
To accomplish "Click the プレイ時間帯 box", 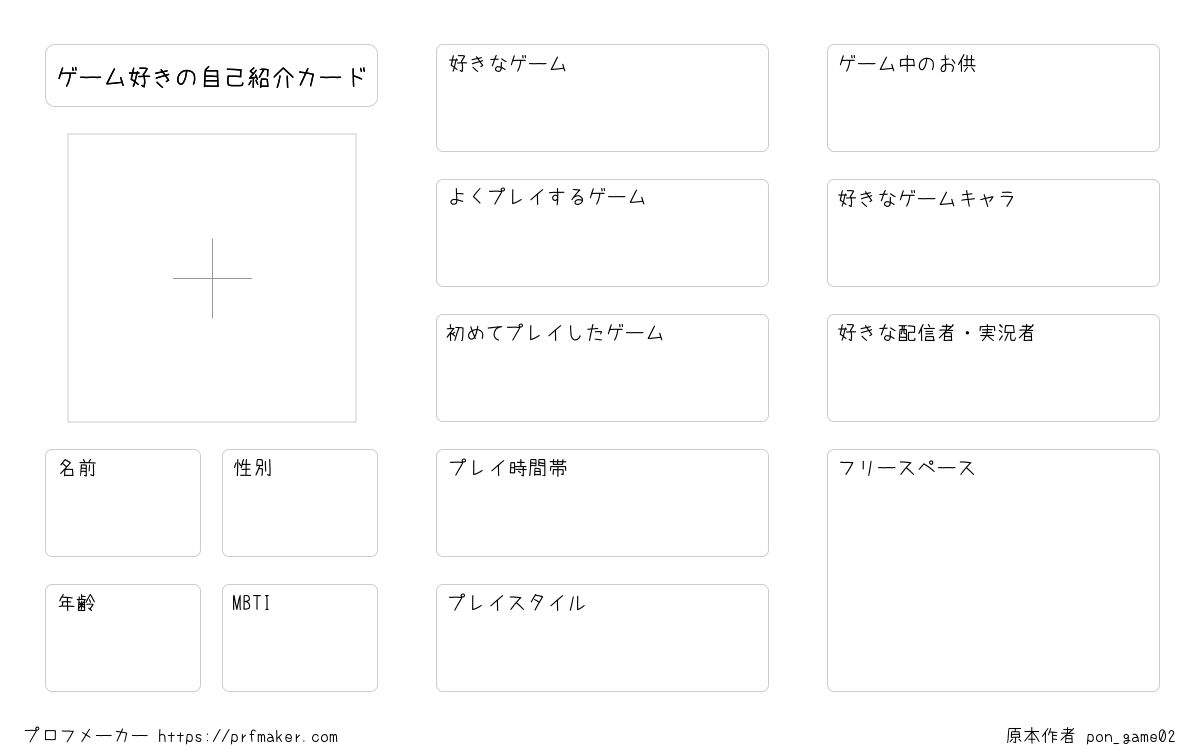I will click(x=602, y=503).
